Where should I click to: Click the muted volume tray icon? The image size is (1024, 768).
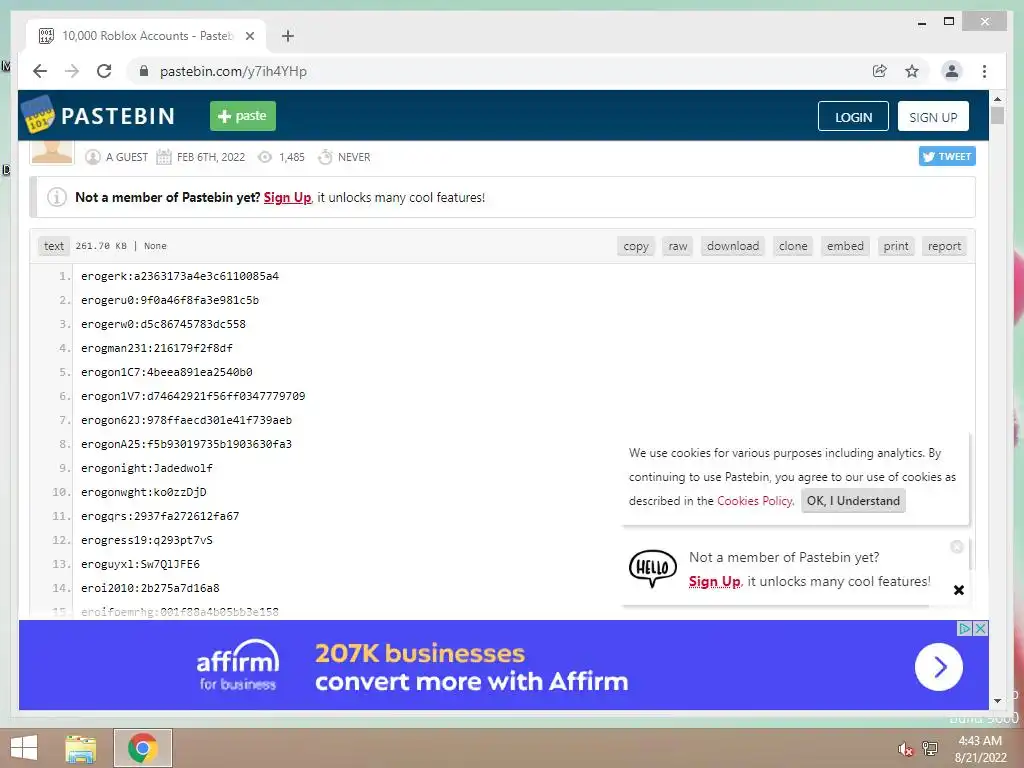[905, 749]
